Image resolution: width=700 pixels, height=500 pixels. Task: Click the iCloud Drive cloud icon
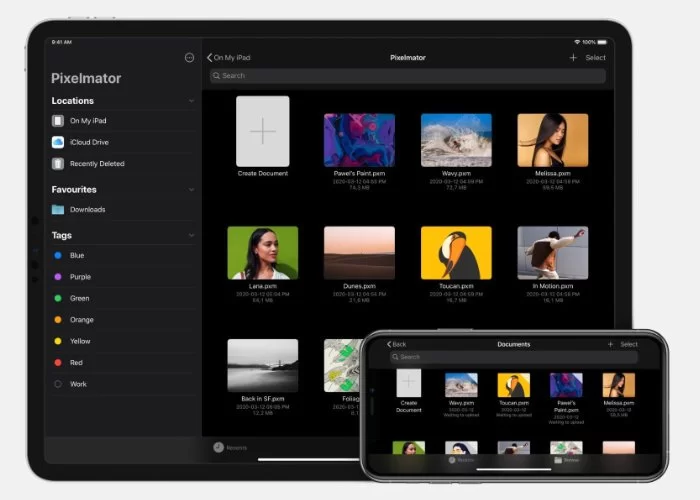58,142
